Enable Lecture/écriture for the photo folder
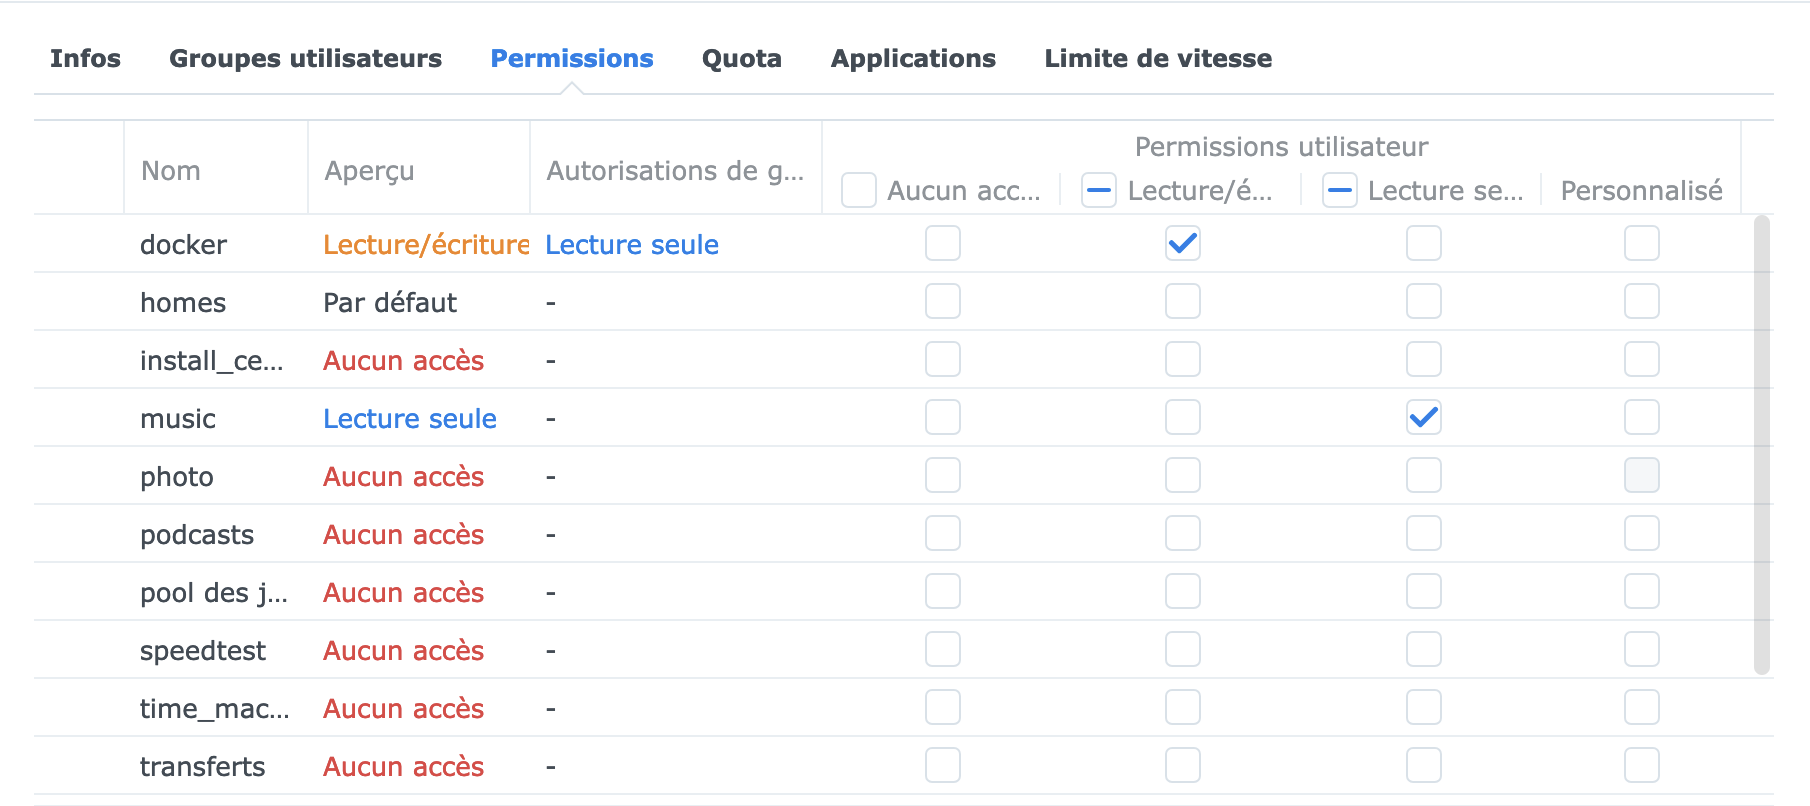Viewport: 1810px width, 806px height. [1183, 475]
